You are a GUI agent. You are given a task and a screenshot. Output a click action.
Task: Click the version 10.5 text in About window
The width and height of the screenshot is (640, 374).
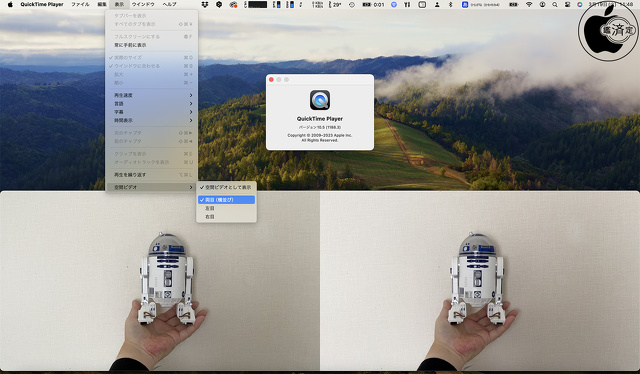tap(320, 127)
